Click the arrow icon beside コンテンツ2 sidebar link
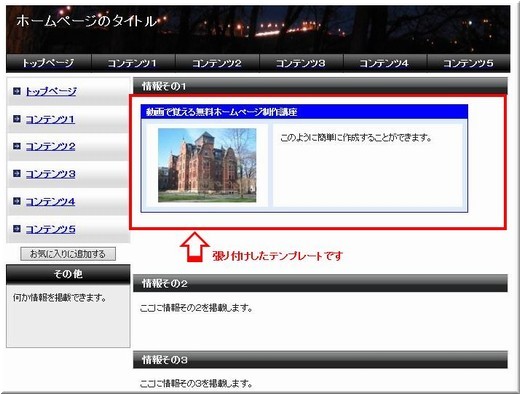The image size is (520, 394). (17, 146)
